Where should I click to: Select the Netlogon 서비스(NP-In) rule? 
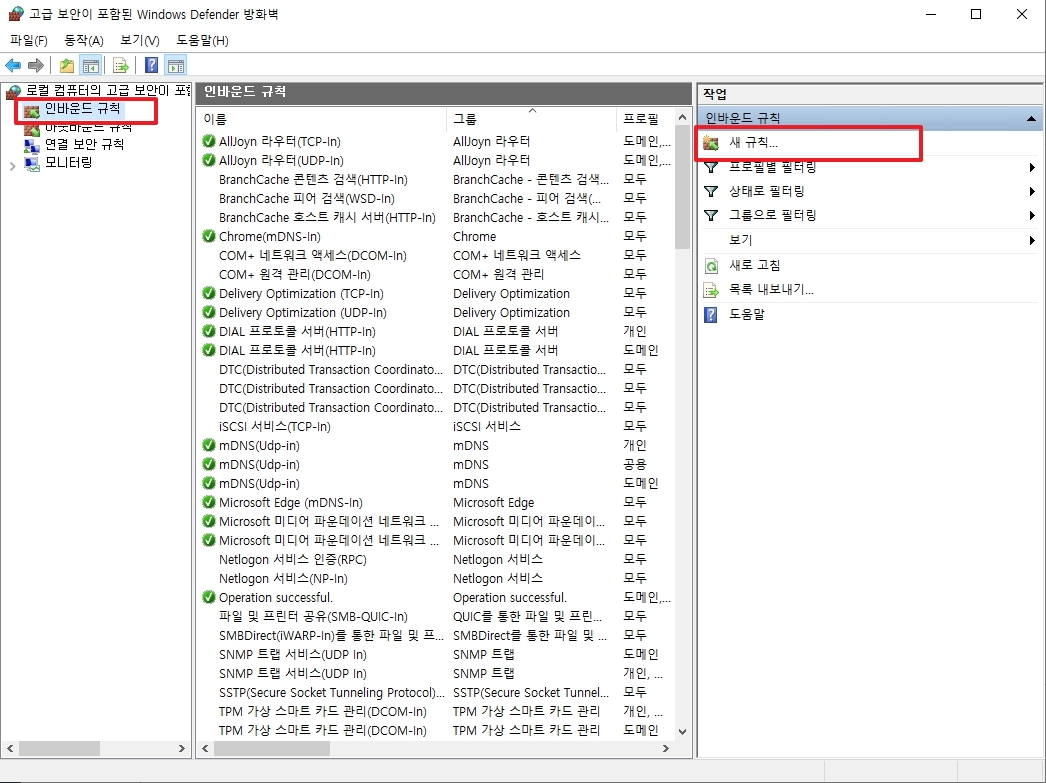click(284, 578)
